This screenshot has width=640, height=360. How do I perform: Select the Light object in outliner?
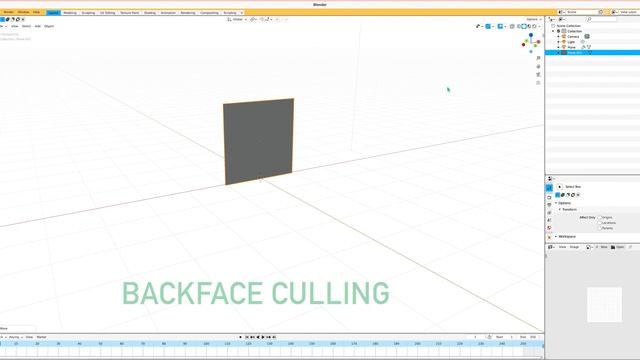coord(571,42)
